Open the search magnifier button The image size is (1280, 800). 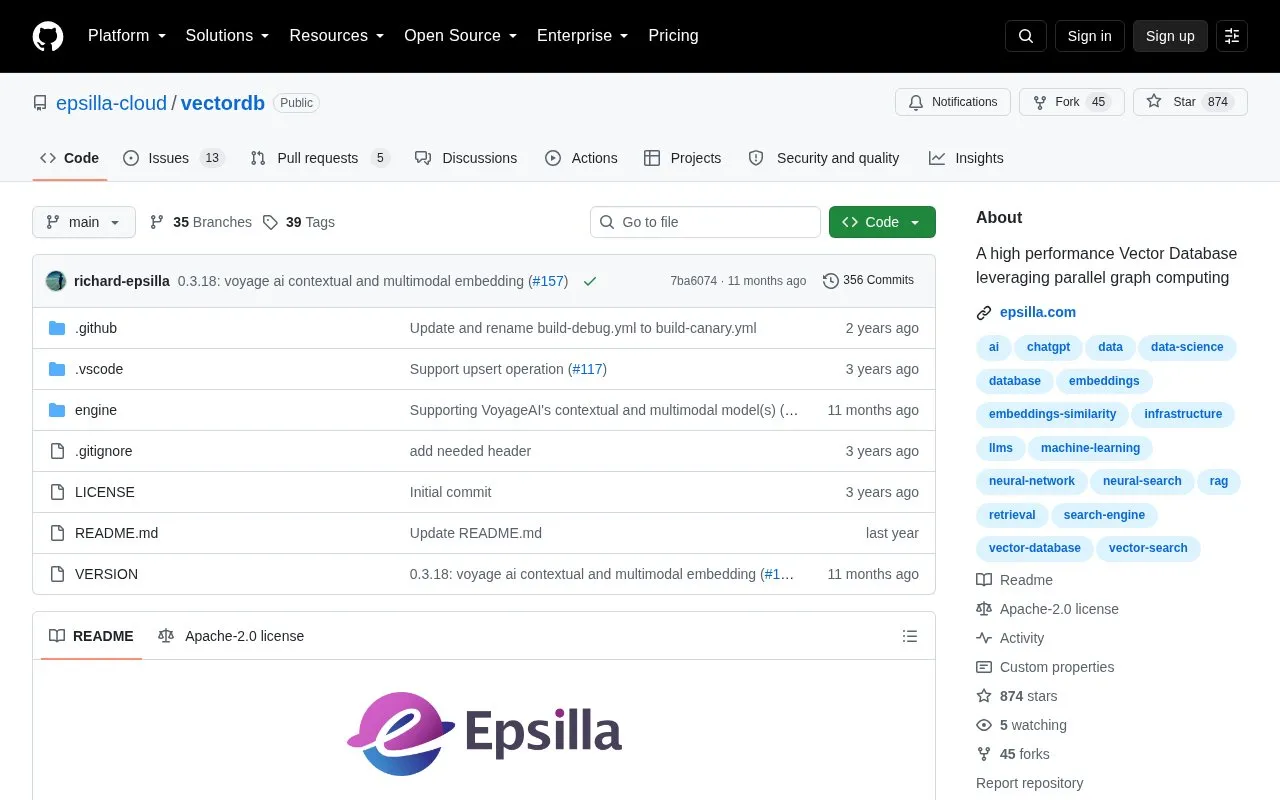[1026, 36]
